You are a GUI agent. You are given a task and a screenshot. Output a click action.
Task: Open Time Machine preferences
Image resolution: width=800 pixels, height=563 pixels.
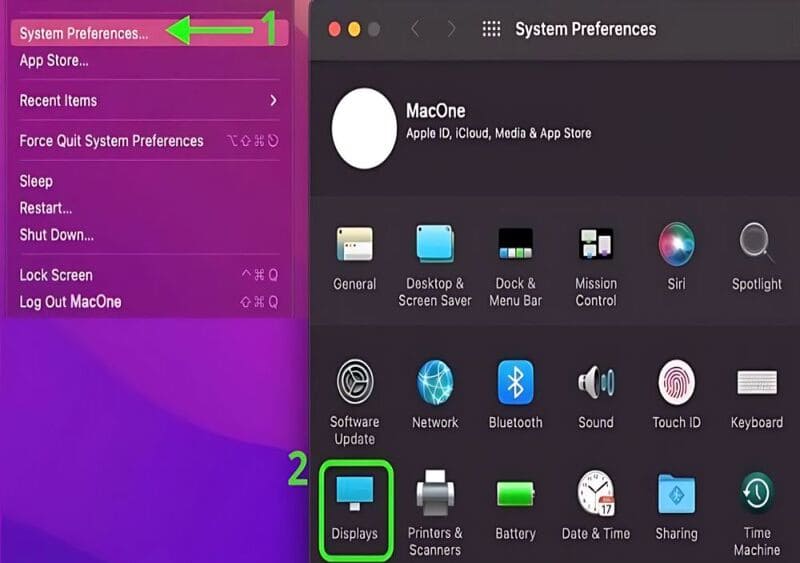[x=757, y=513]
